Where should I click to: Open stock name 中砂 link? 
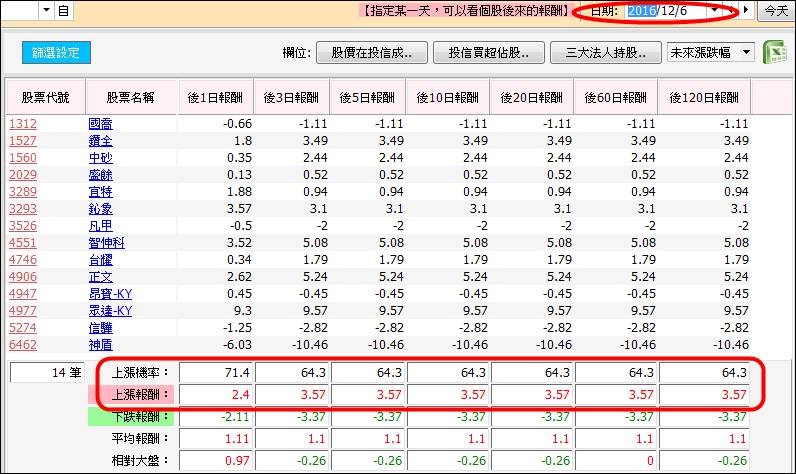[x=101, y=158]
